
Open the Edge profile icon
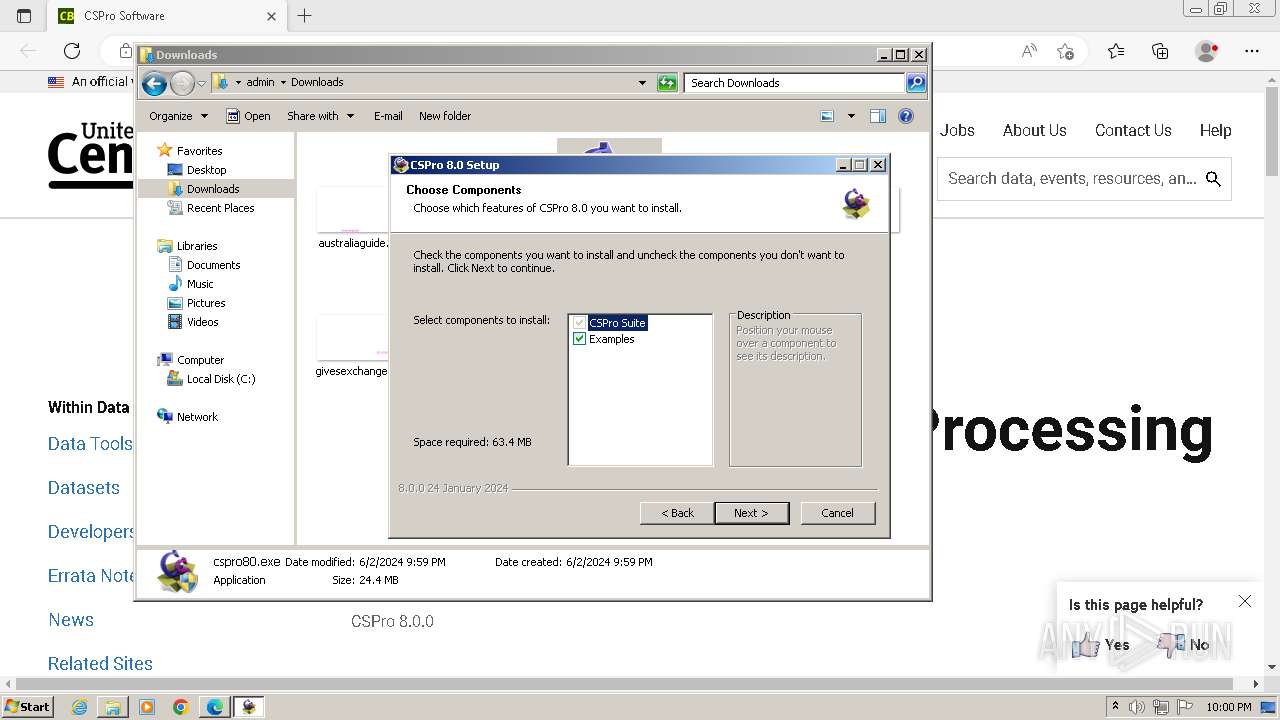pos(1206,51)
